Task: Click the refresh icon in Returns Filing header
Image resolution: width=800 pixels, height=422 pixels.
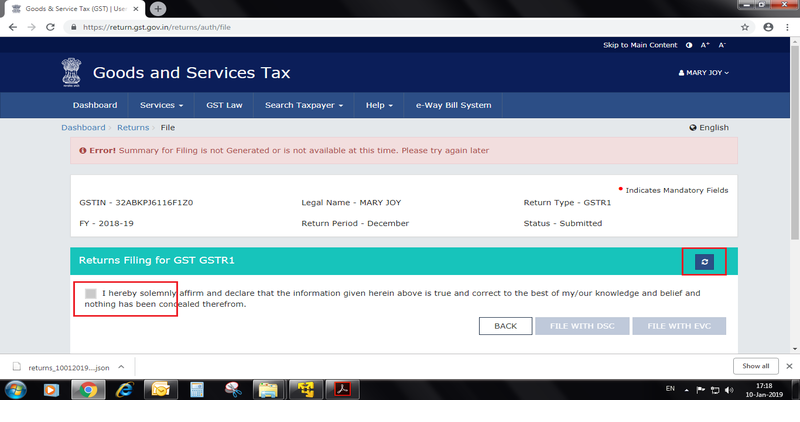Action: click(x=704, y=262)
